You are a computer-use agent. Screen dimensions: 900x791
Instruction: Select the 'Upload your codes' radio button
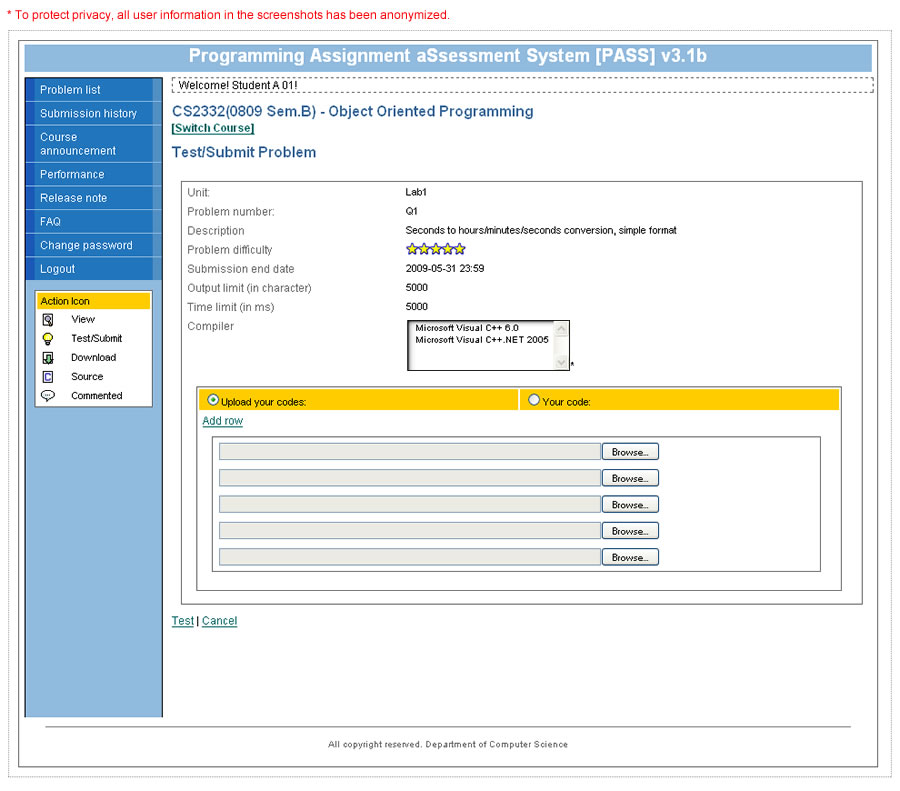pyautogui.click(x=212, y=400)
